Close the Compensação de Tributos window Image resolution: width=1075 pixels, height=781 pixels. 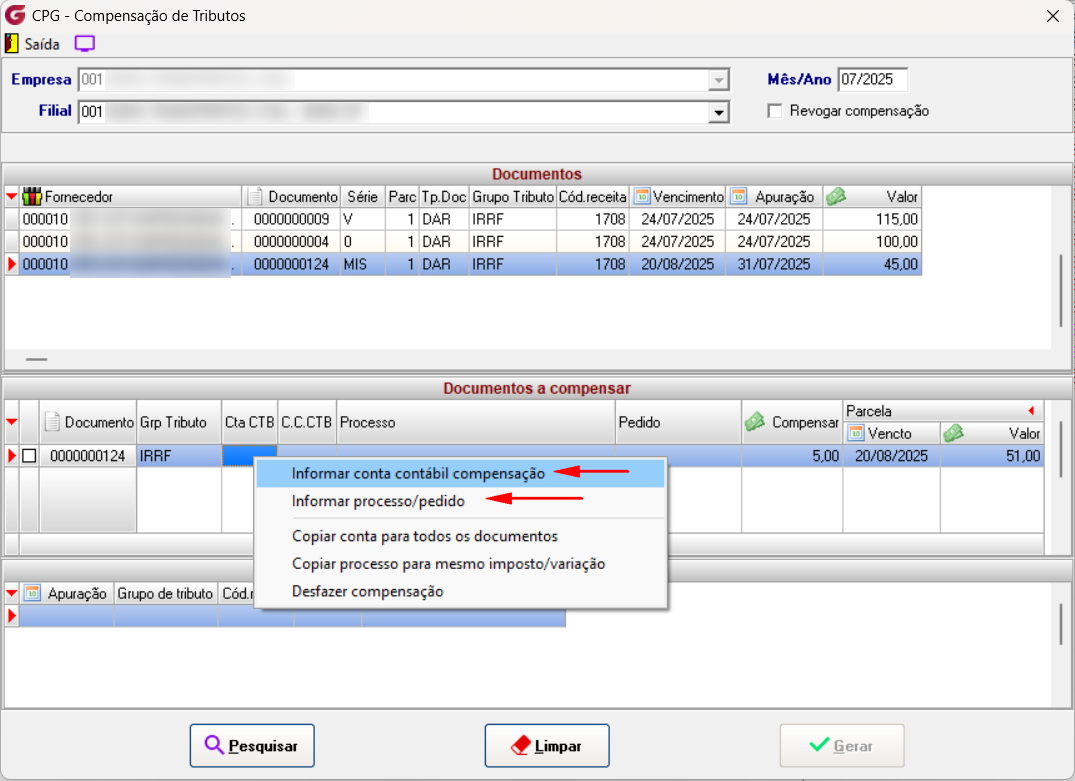coord(1053,16)
